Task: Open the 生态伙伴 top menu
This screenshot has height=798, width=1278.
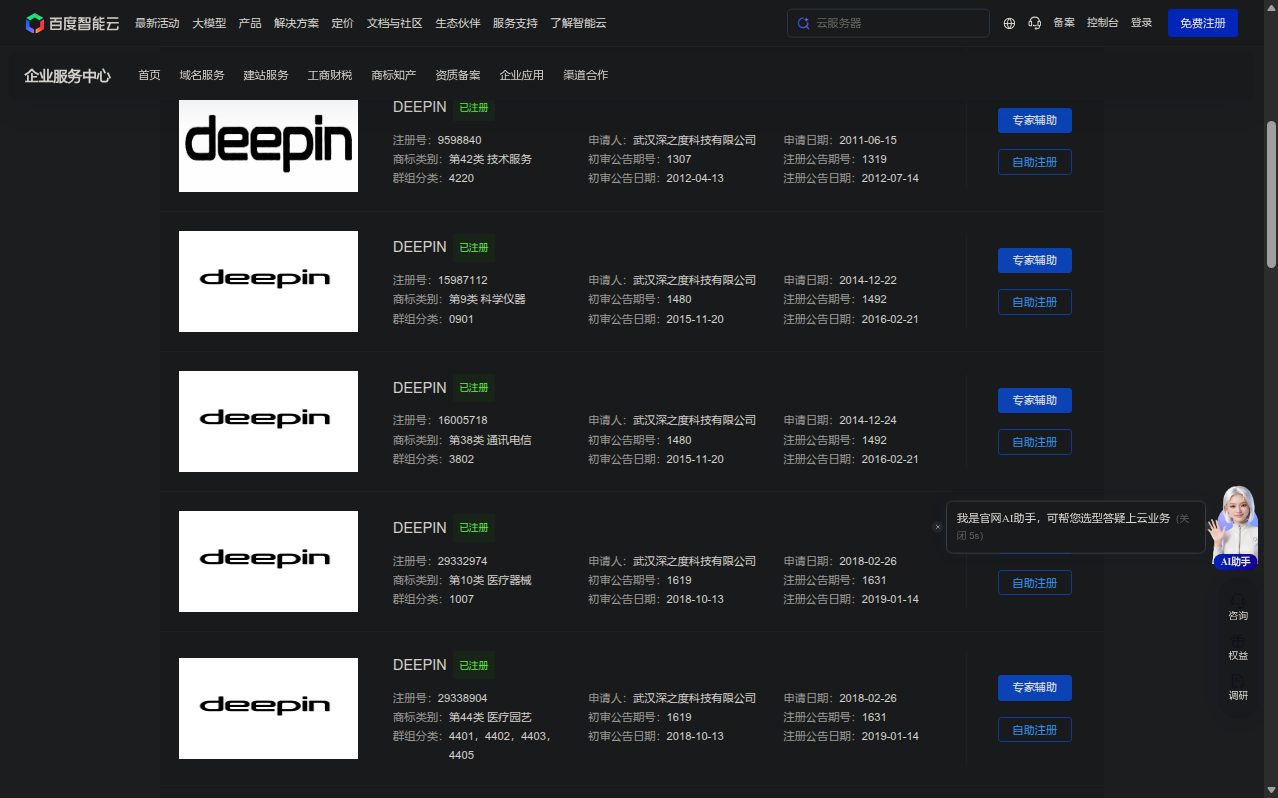Action: [x=458, y=23]
